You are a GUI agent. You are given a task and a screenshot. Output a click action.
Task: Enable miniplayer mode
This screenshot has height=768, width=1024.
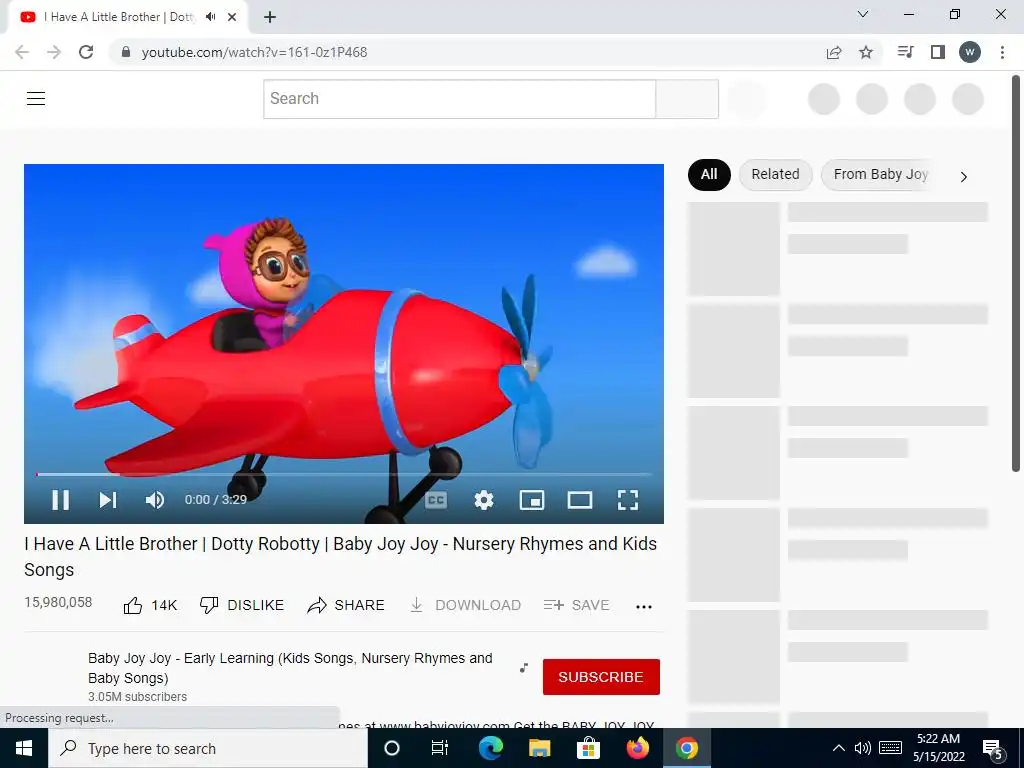[x=532, y=500]
